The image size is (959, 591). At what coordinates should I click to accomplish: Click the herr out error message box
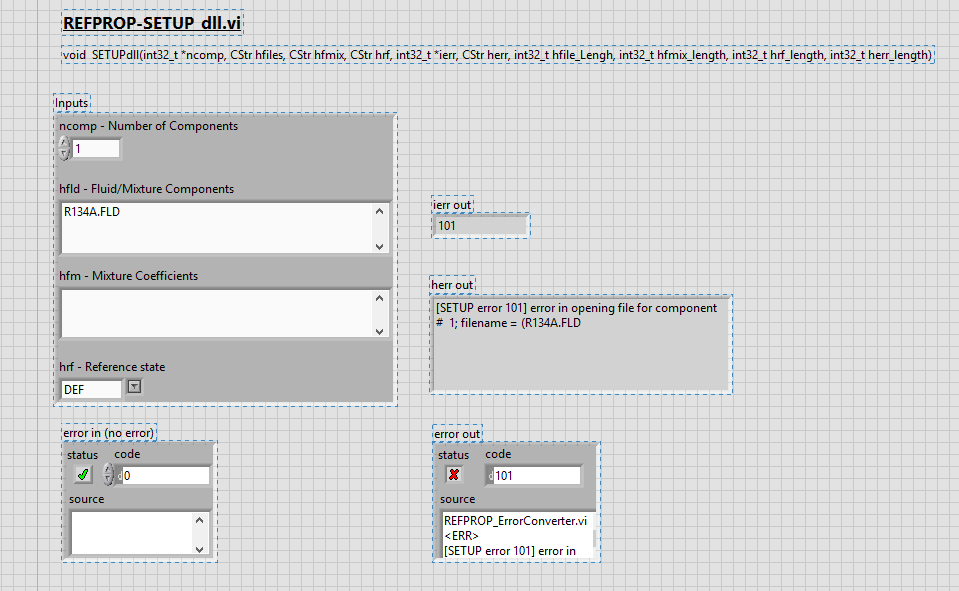click(580, 340)
